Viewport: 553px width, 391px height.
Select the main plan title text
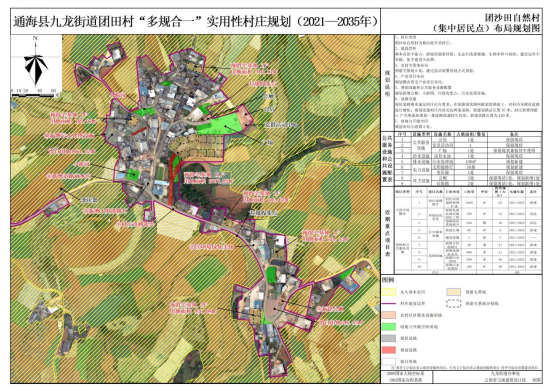point(196,22)
